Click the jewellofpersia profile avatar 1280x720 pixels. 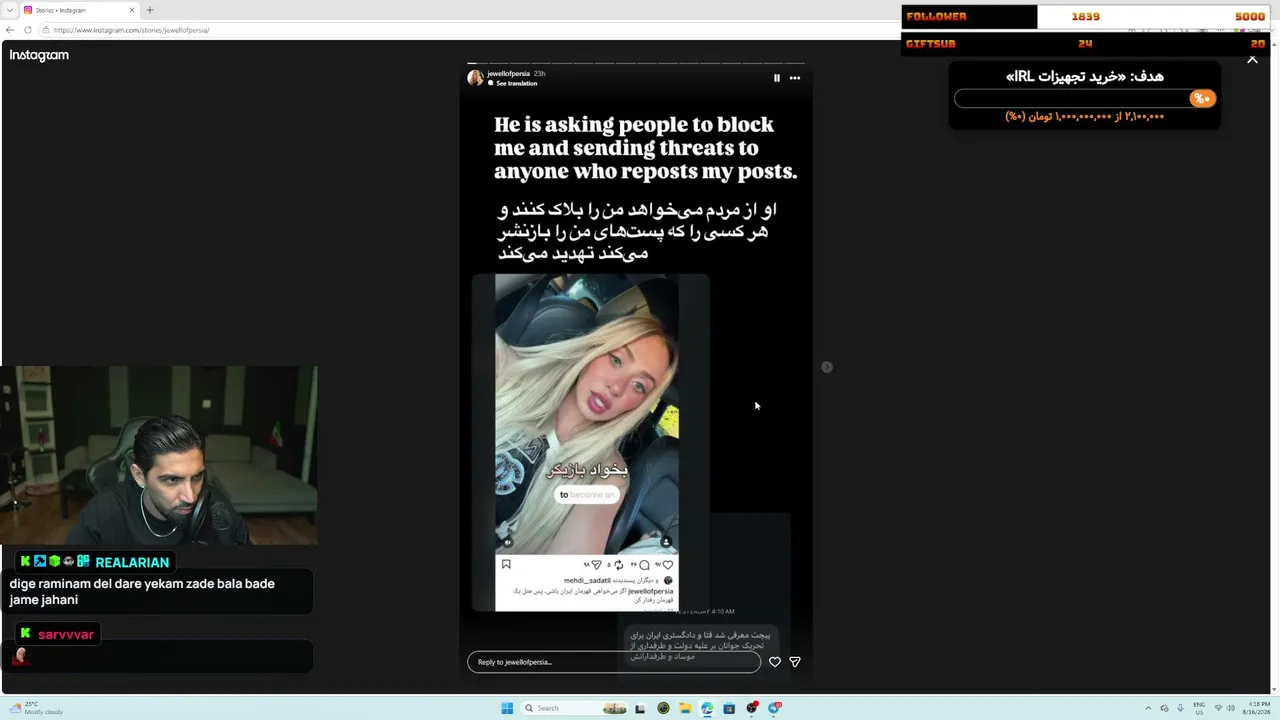[x=475, y=78]
